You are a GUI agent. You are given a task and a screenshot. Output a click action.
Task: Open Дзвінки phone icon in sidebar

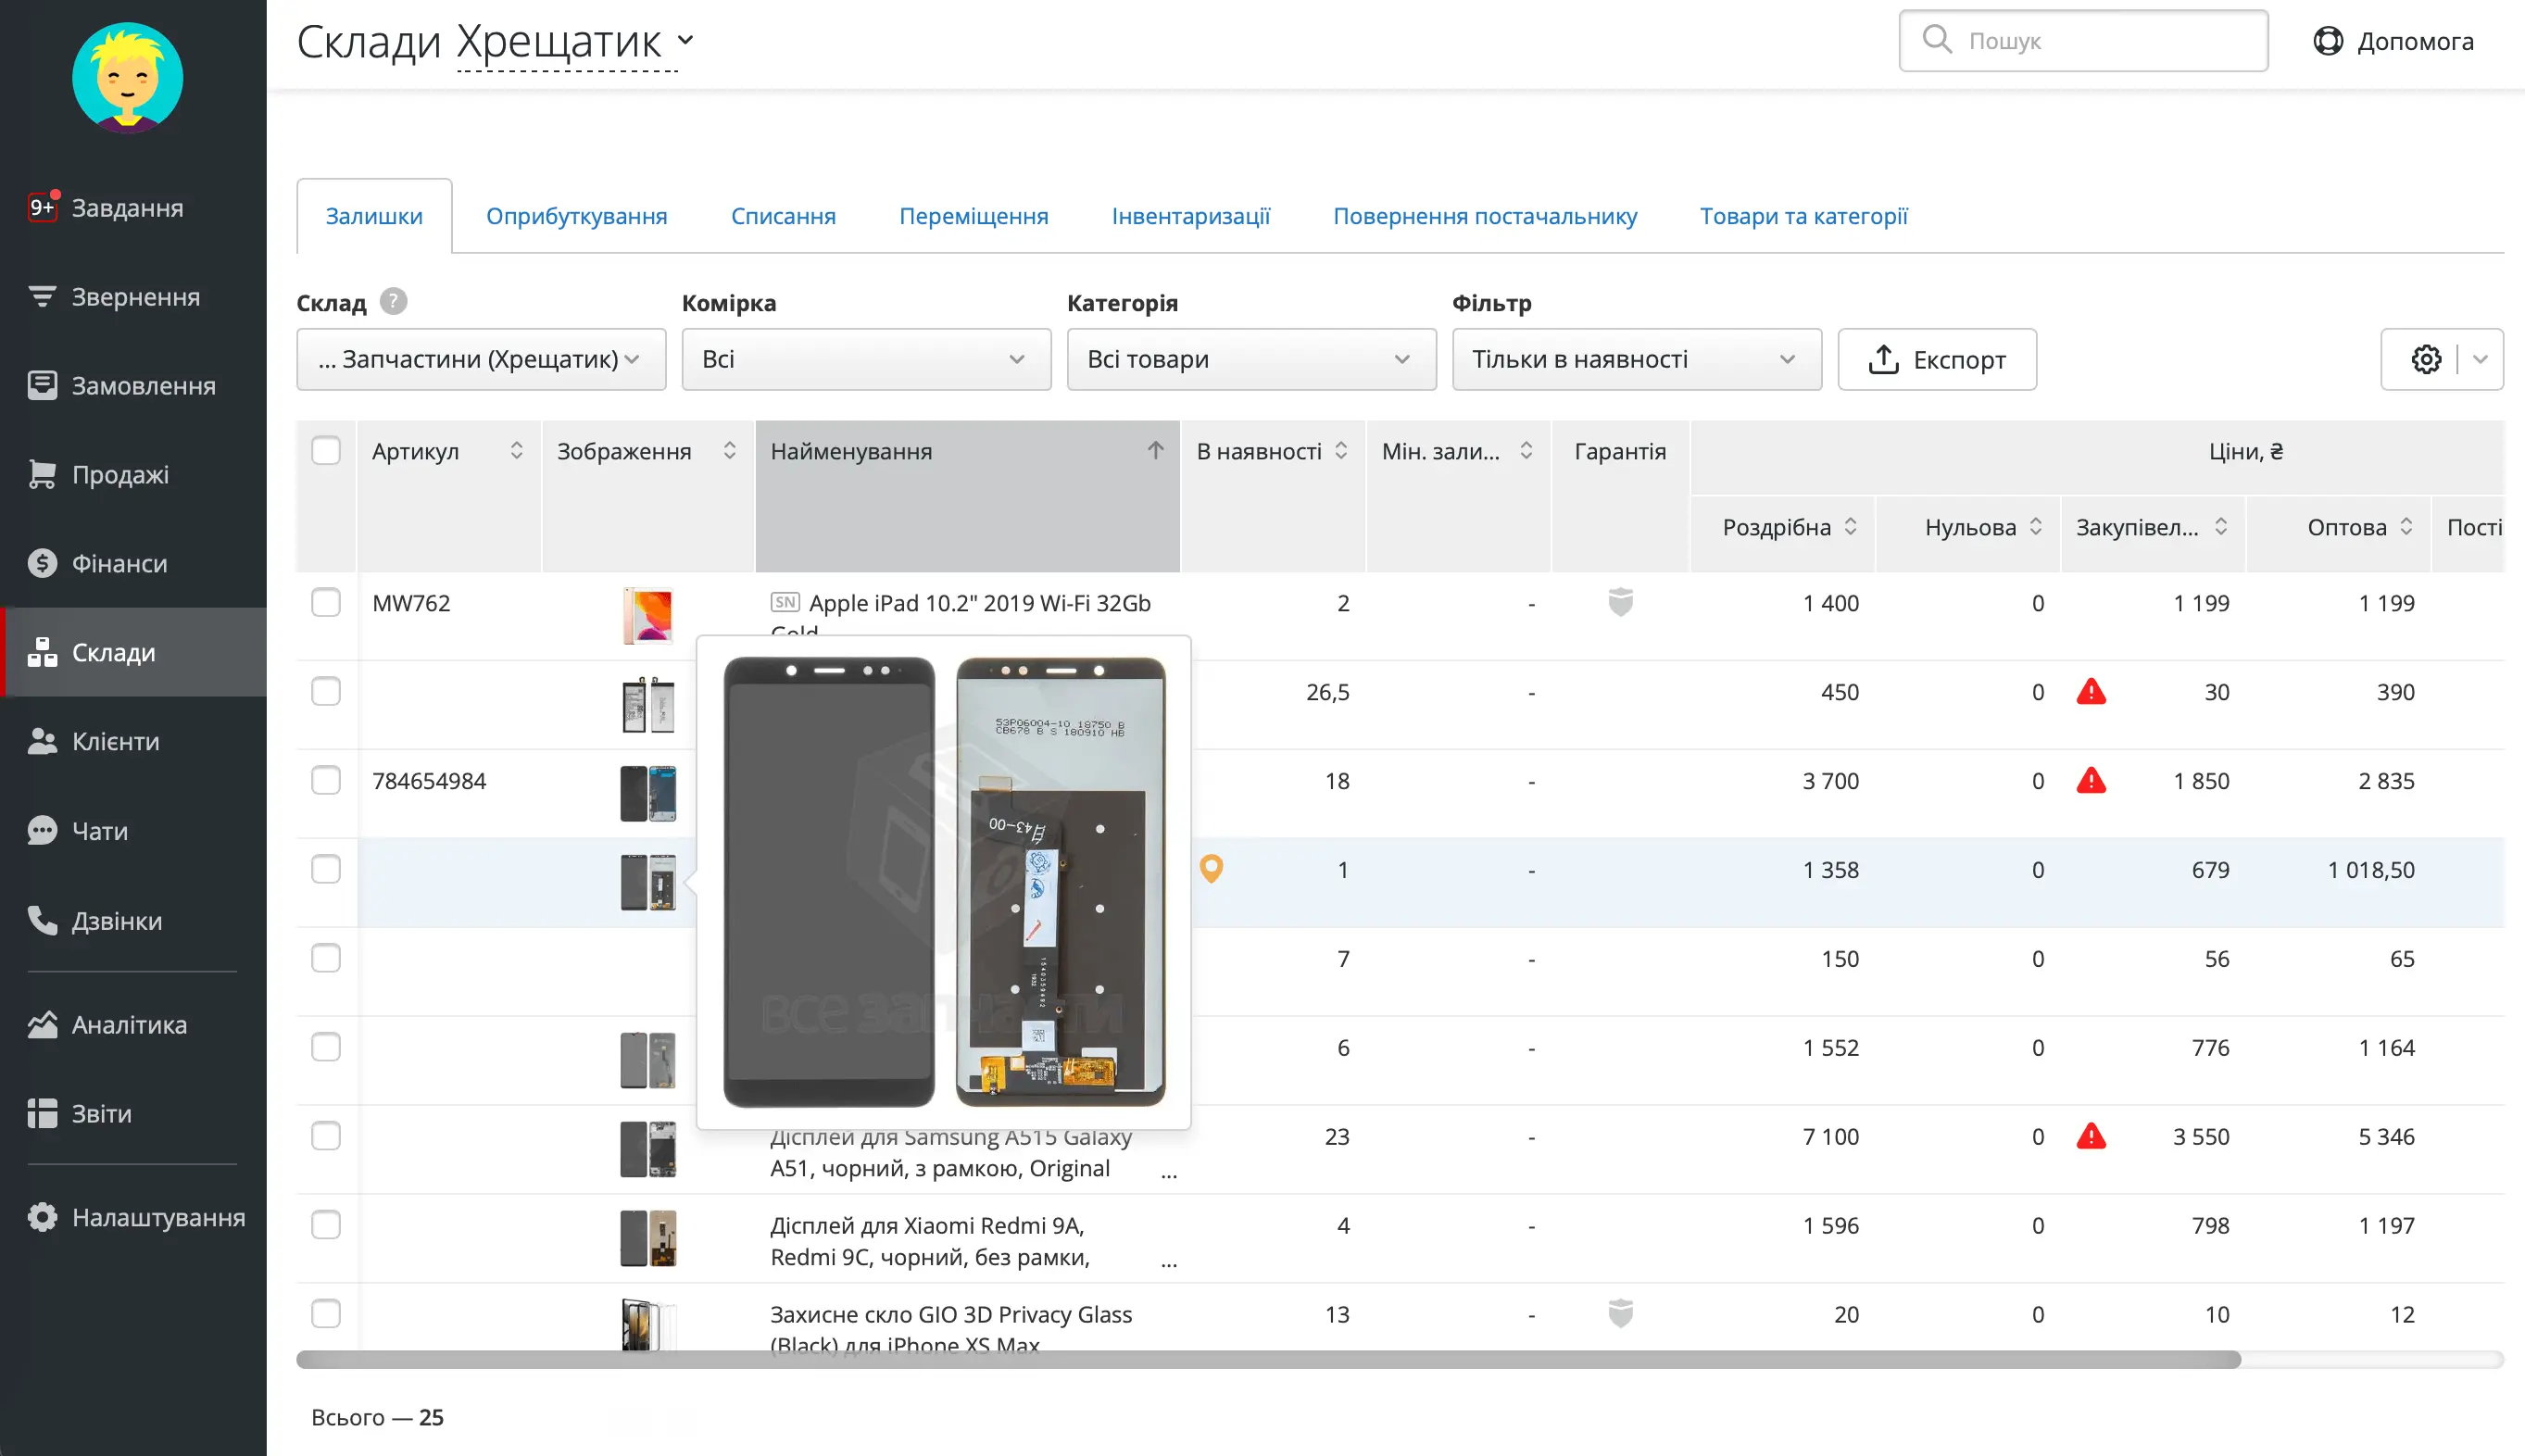pos(42,920)
